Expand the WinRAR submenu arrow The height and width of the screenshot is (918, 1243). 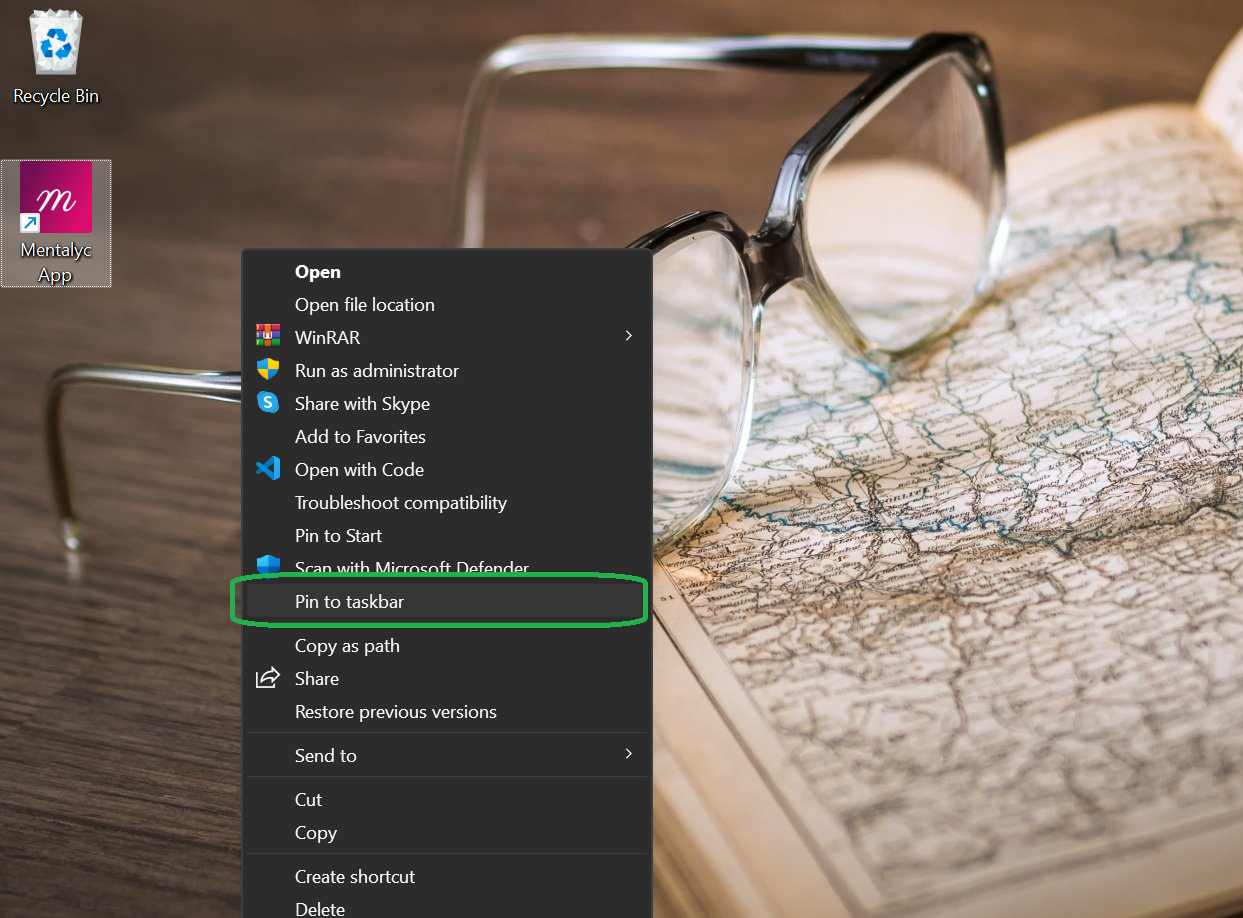click(628, 336)
